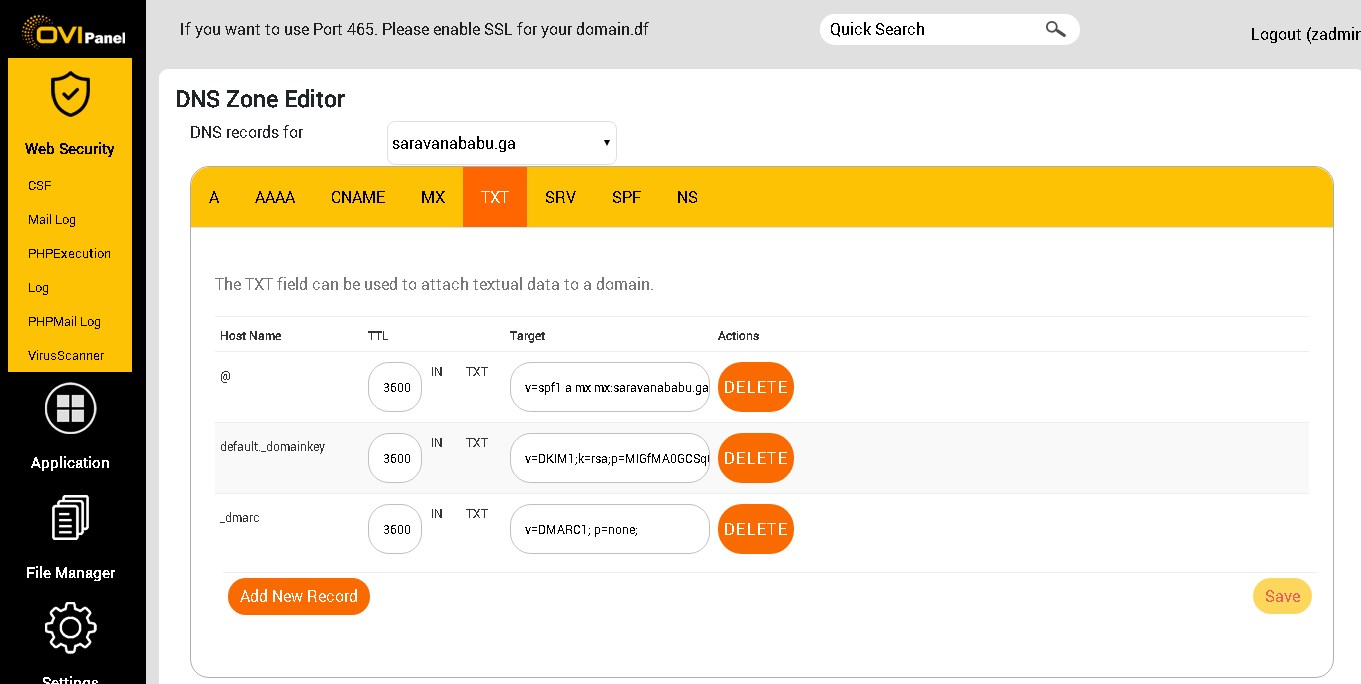
Task: Open the Mail Log page
Action: 51,219
